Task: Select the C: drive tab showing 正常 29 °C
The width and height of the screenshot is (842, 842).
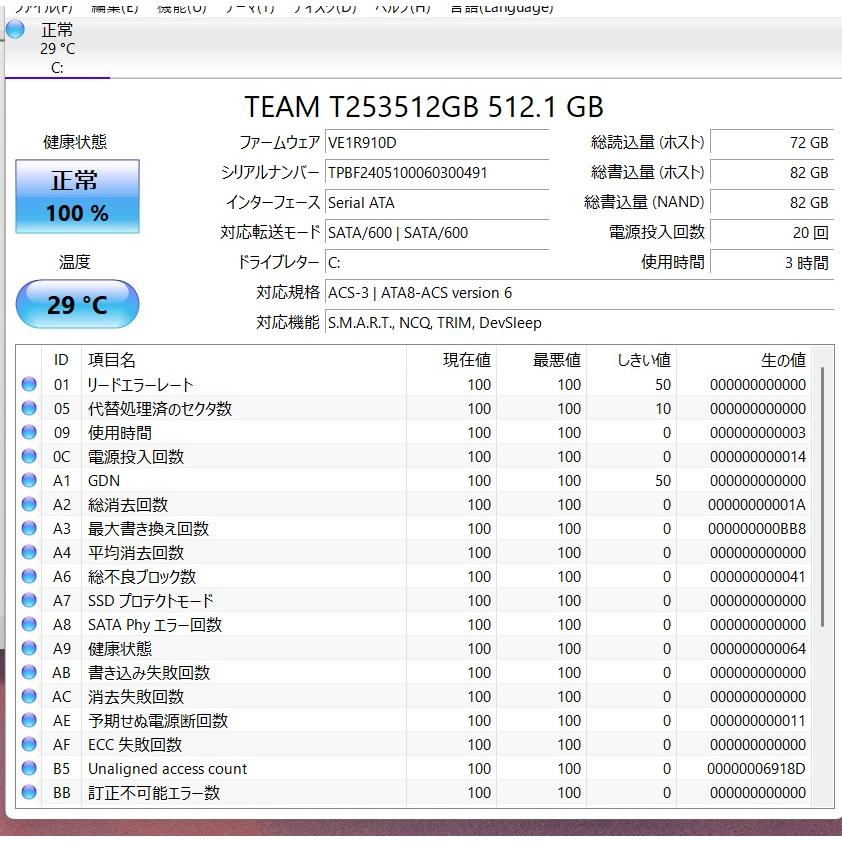Action: [x=57, y=48]
